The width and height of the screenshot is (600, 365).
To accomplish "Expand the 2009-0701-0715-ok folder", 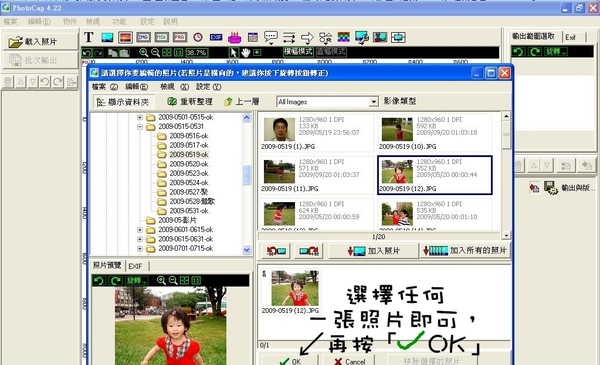I will pos(140,249).
